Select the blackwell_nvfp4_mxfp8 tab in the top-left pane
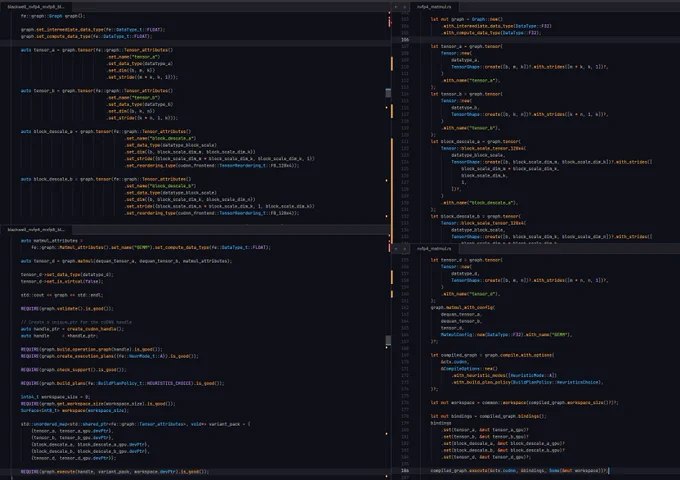Screen dimensions: 680x480 pyautogui.click(x=36, y=7)
